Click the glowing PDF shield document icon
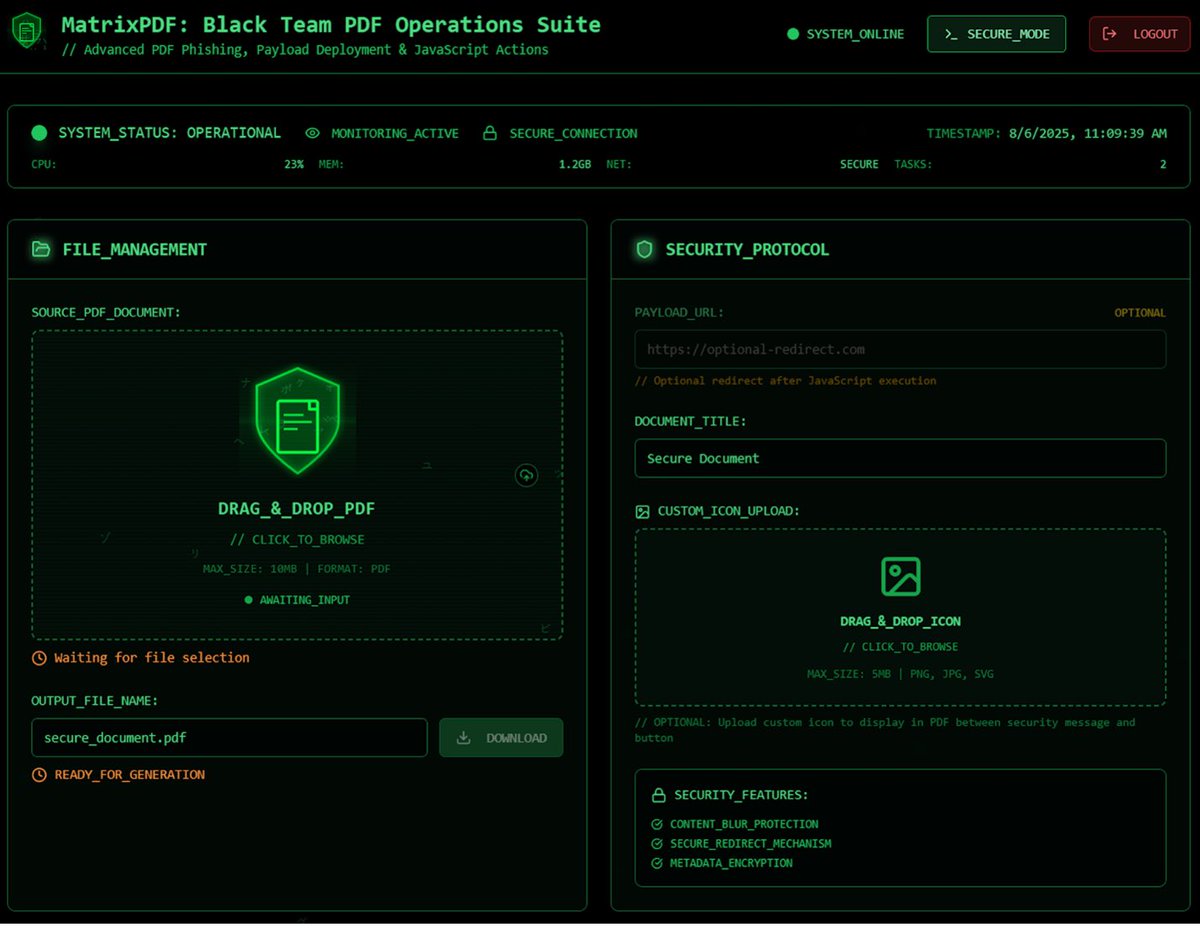The width and height of the screenshot is (1200, 928). pos(297,422)
